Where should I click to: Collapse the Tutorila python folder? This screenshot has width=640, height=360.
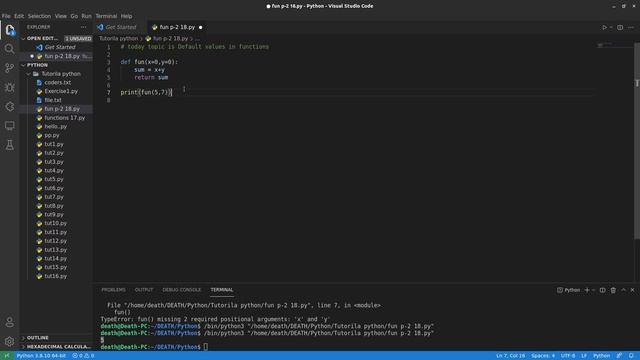pos(56,74)
